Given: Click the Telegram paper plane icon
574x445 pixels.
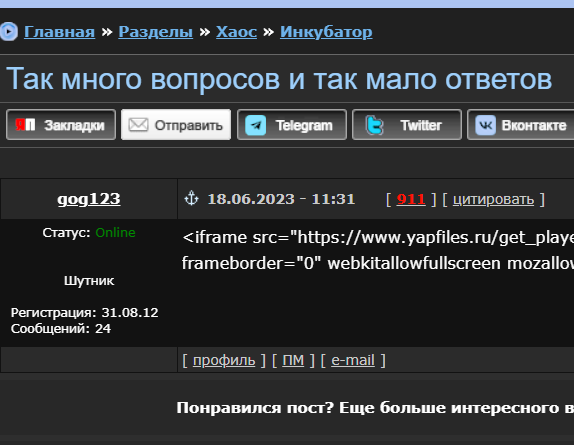Looking at the screenshot, I should (255, 125).
